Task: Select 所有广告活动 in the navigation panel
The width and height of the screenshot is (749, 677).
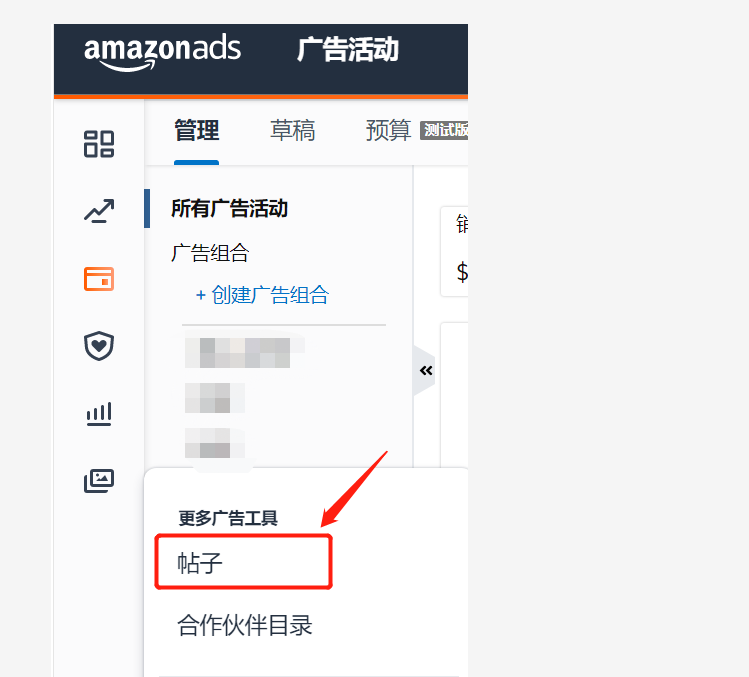Action: point(229,208)
